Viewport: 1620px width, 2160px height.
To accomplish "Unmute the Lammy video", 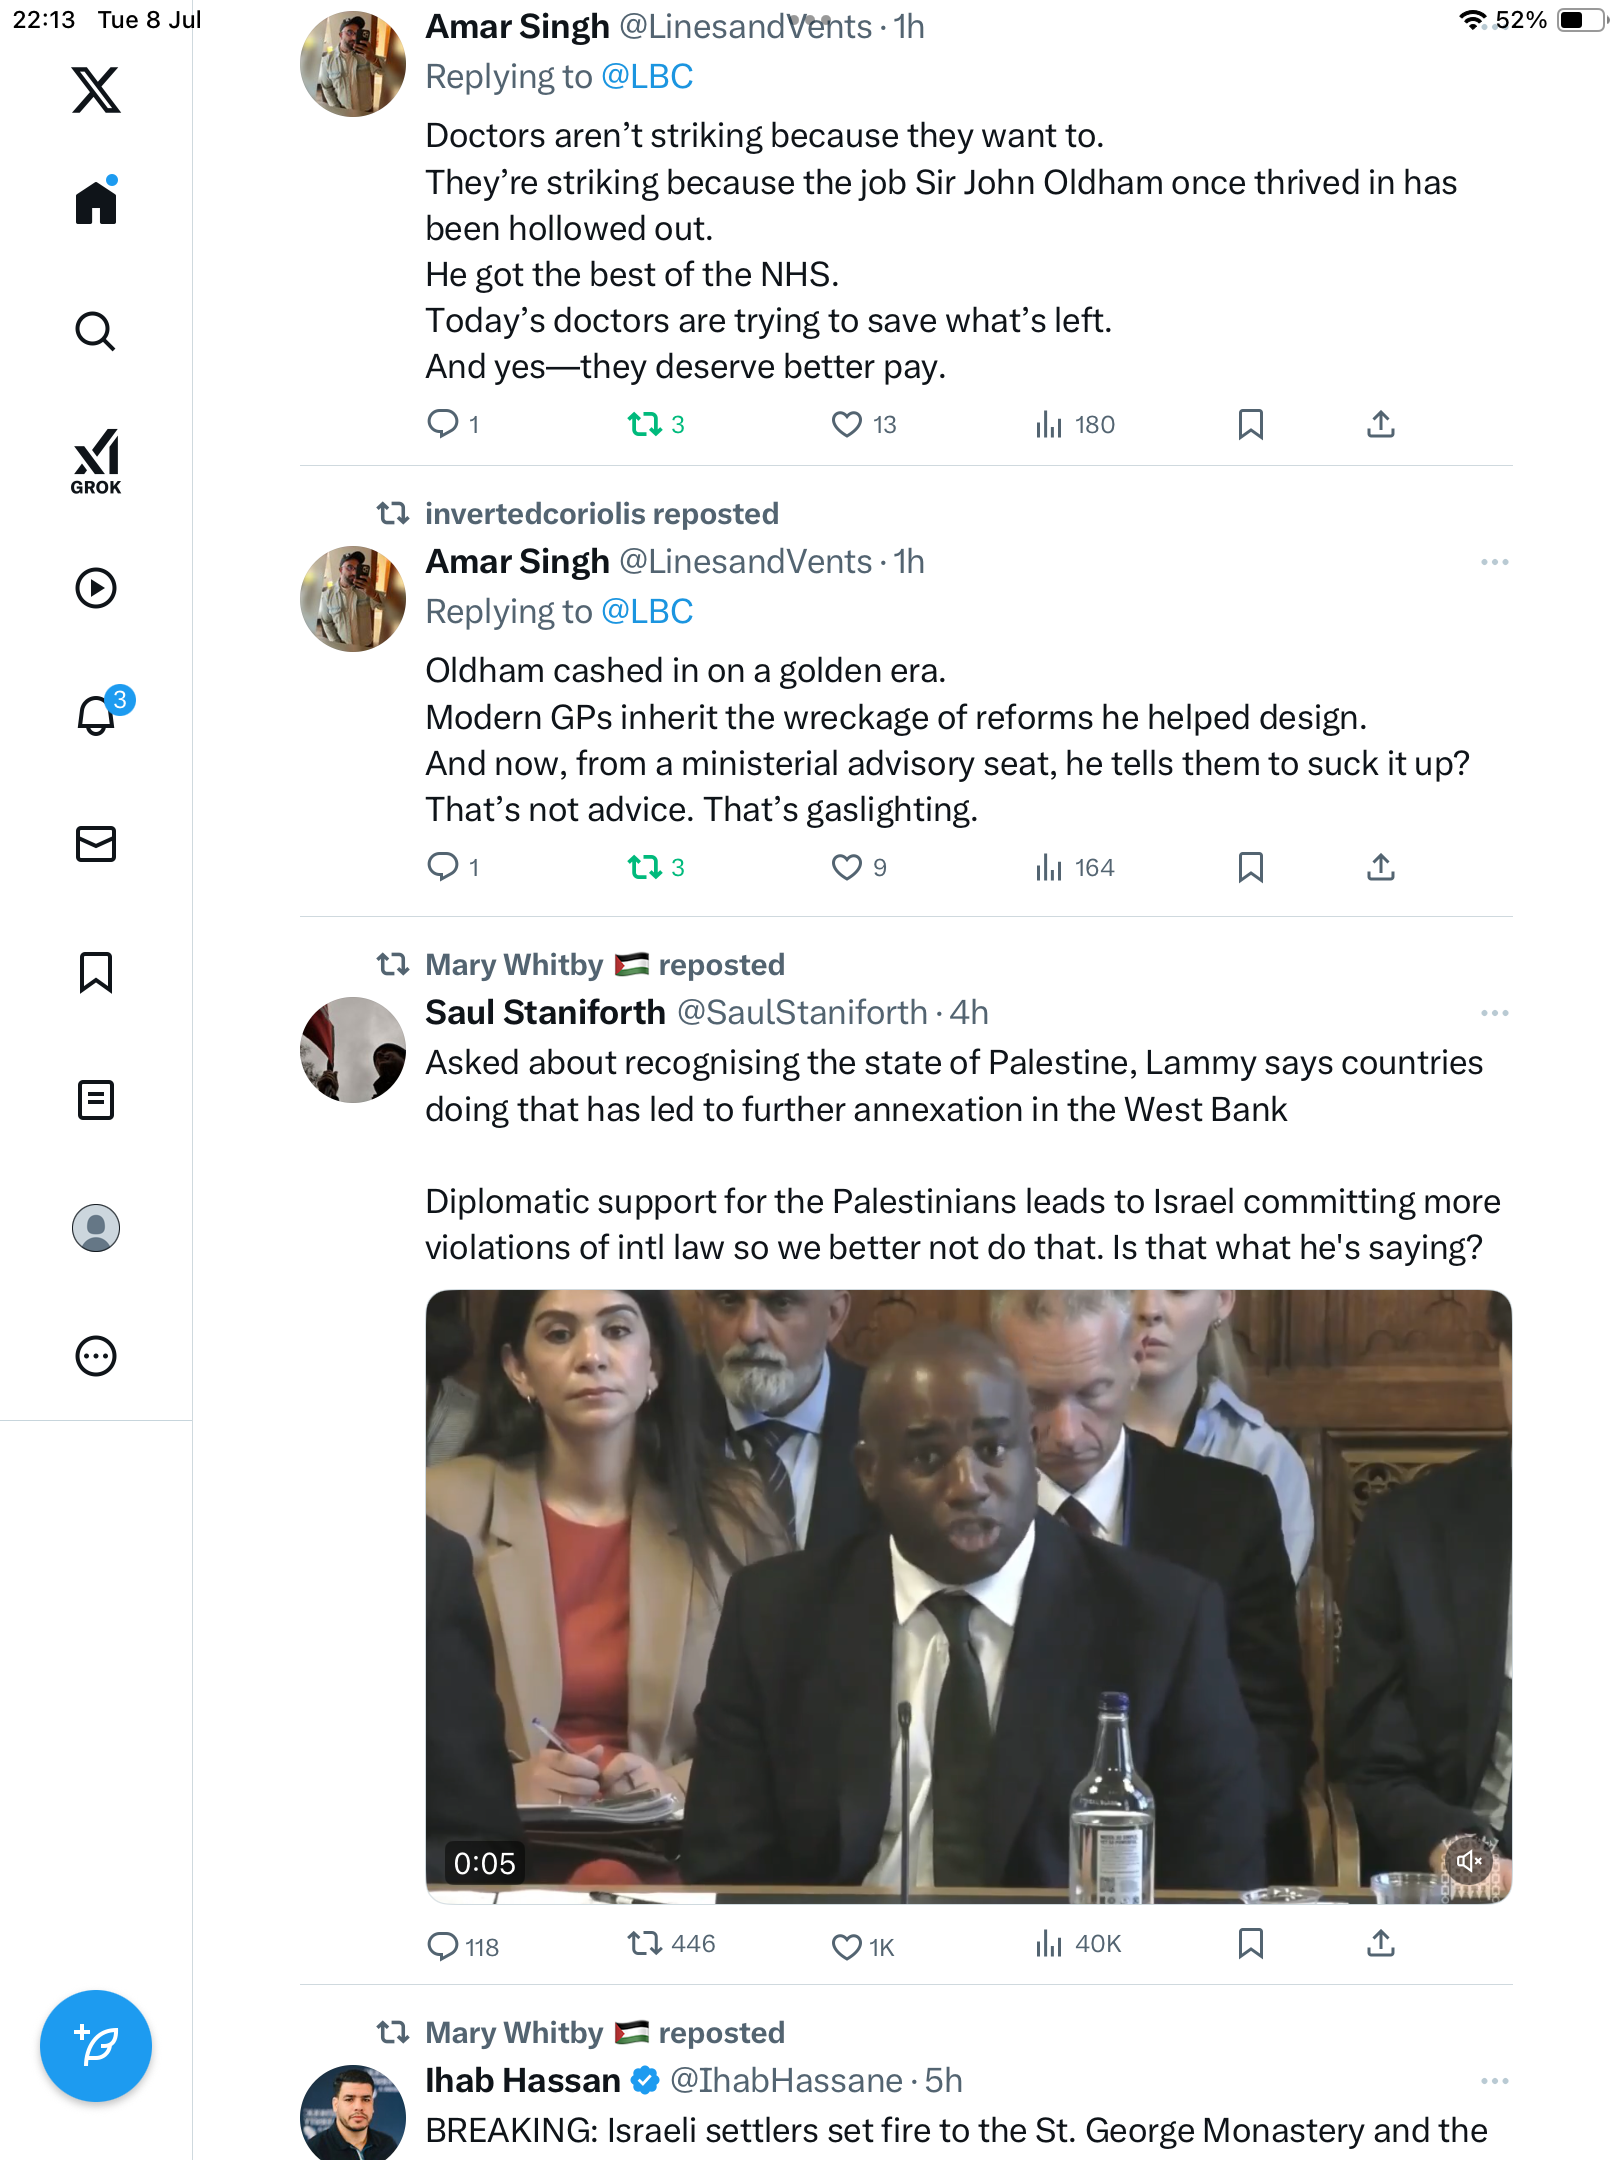I will (x=1469, y=1861).
